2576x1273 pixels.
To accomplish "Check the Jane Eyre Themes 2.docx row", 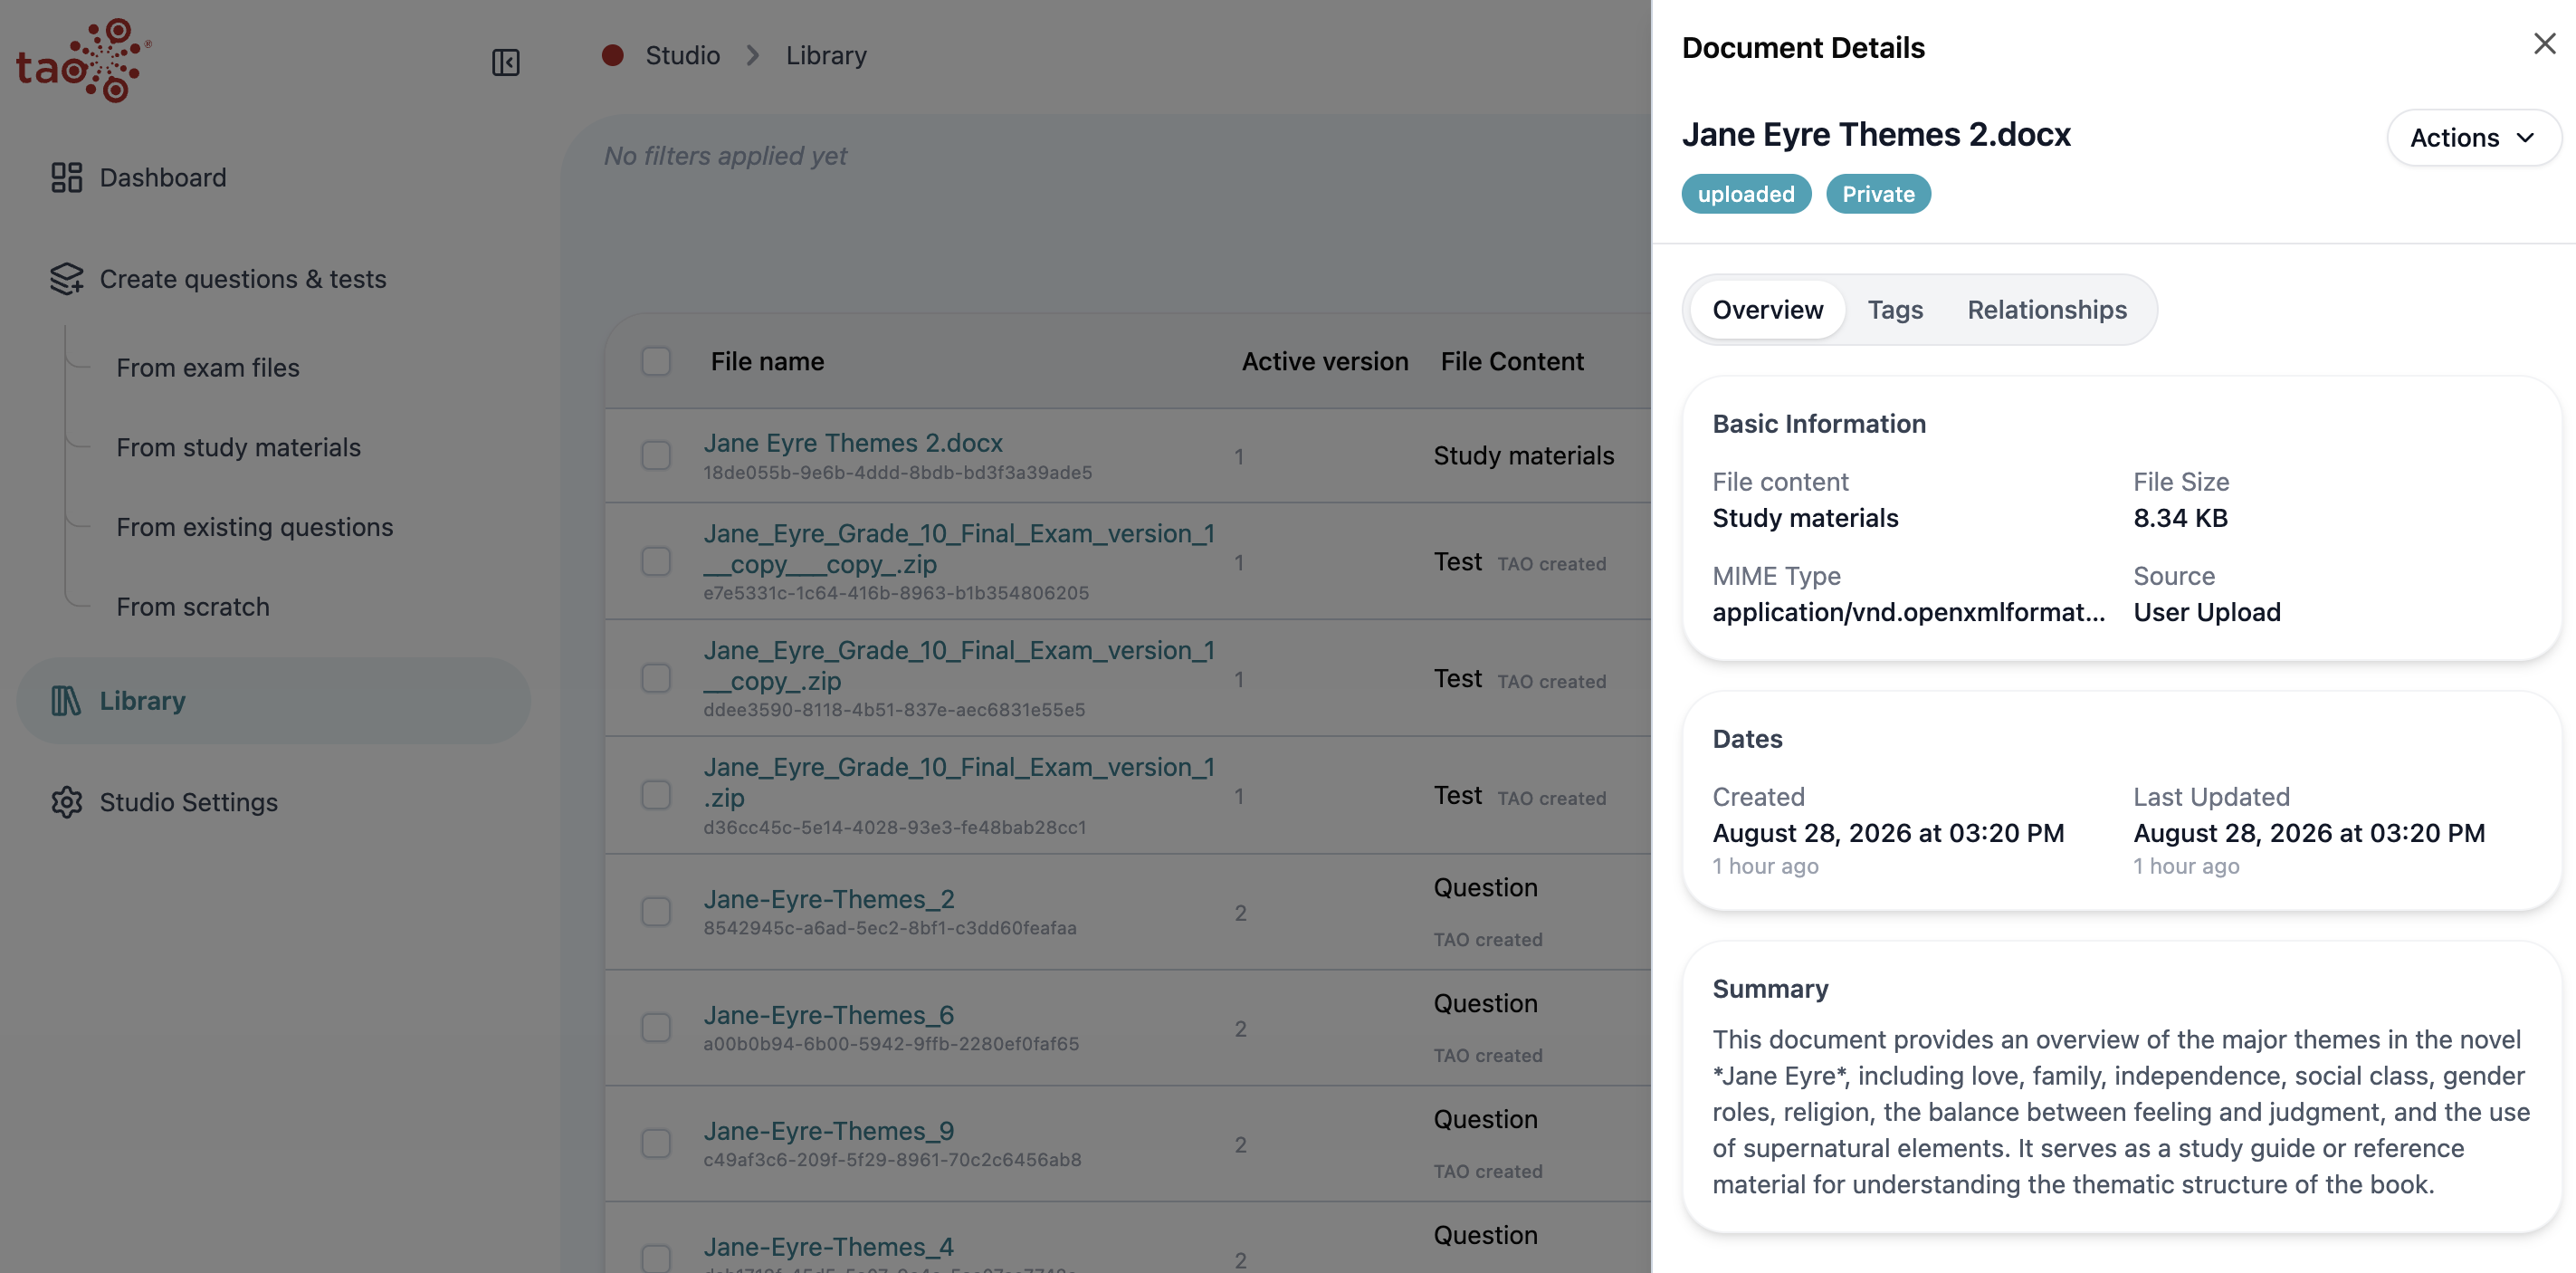I will coord(656,456).
